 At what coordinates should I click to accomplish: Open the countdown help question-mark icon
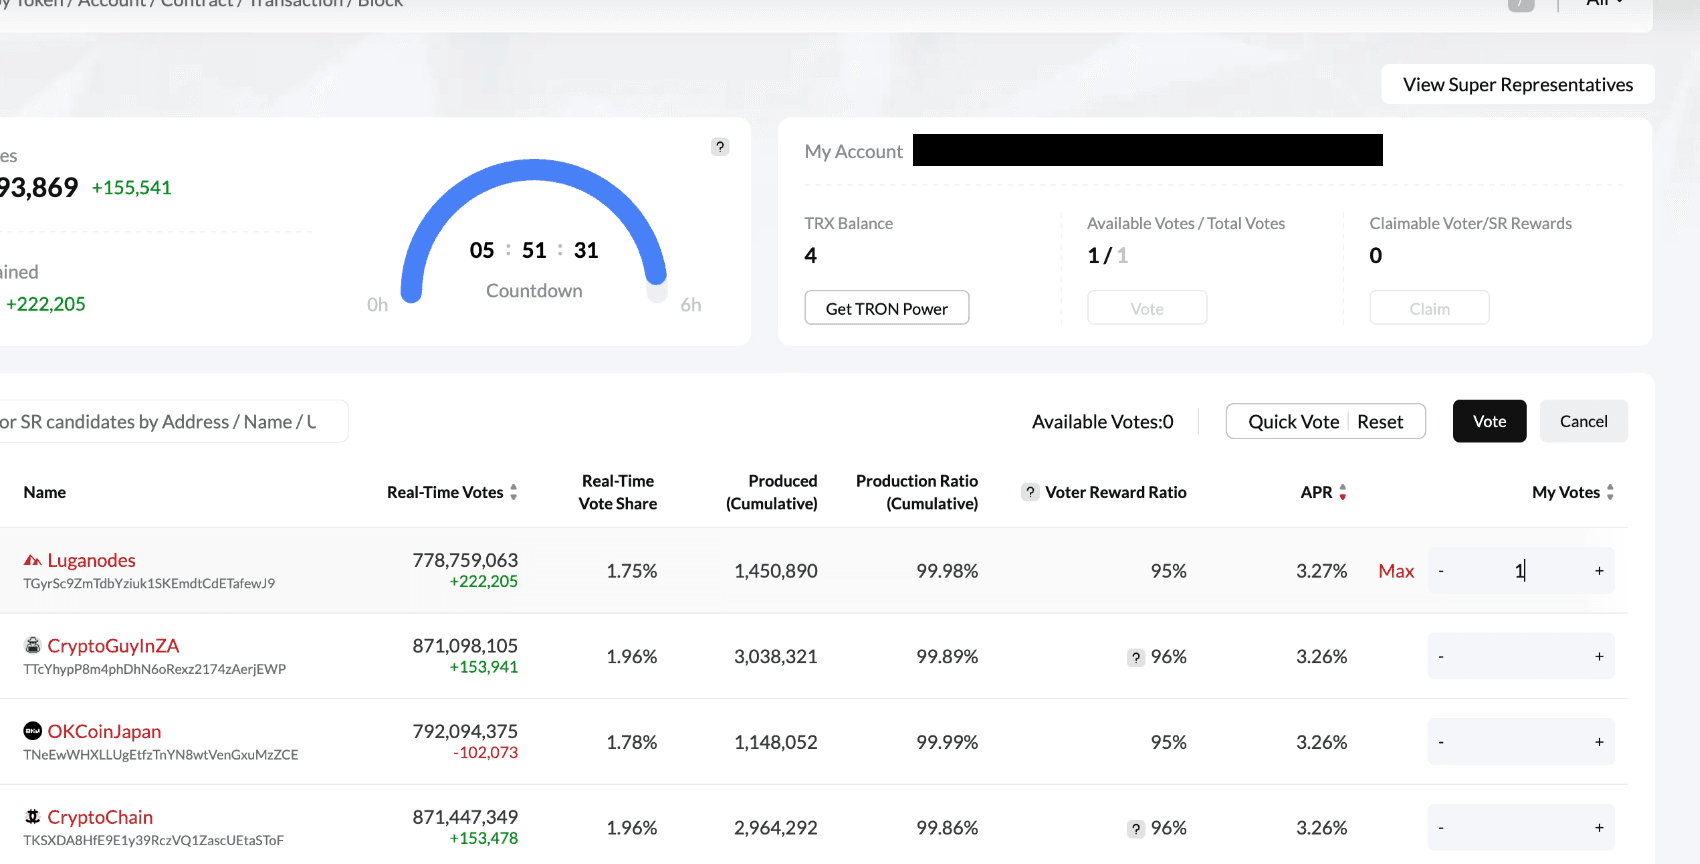[x=720, y=147]
